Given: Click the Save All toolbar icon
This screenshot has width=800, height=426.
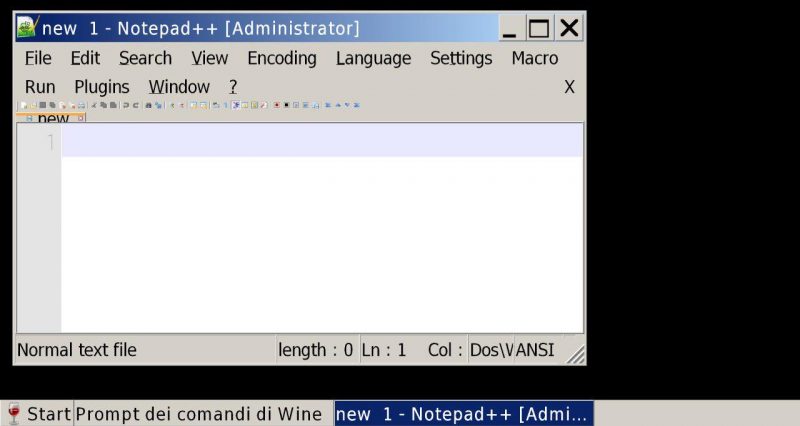Looking at the screenshot, I should pos(53,105).
